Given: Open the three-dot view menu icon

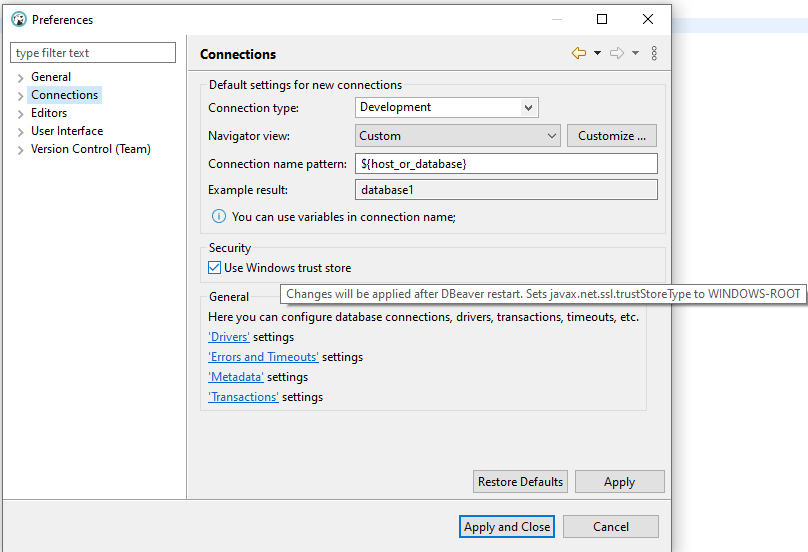Looking at the screenshot, I should coord(654,53).
